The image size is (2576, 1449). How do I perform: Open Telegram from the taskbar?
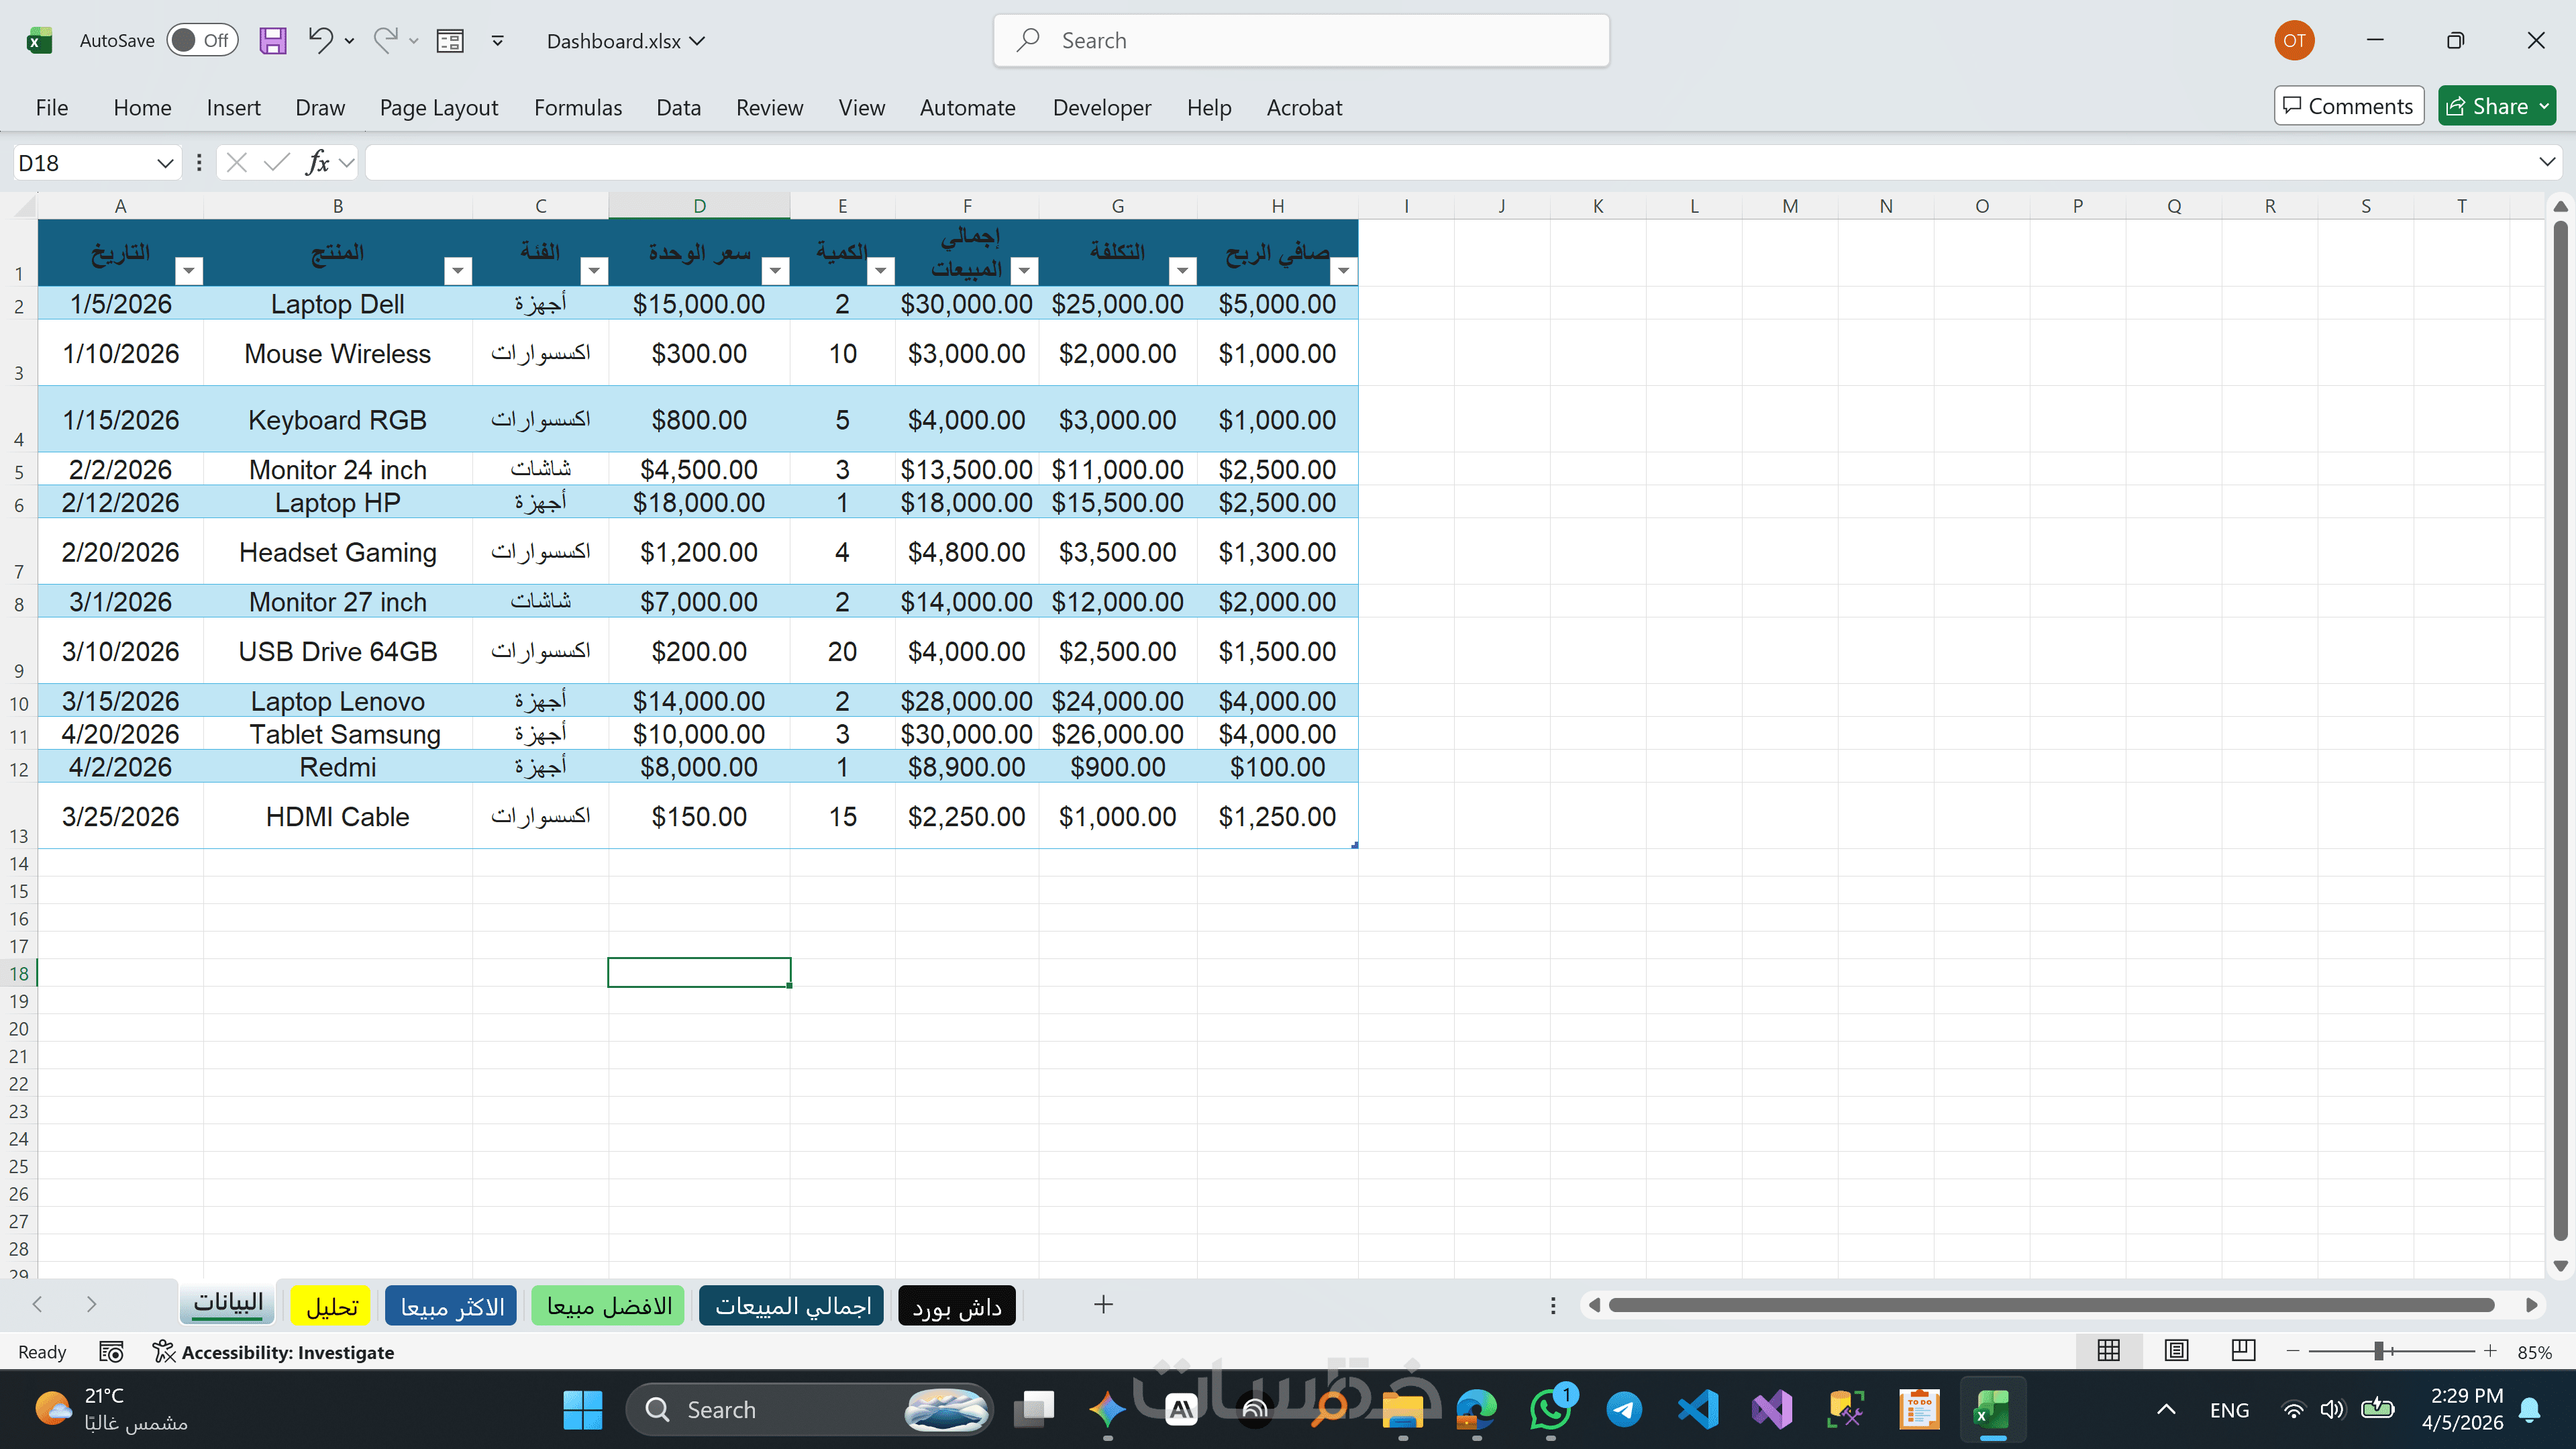[1623, 1410]
